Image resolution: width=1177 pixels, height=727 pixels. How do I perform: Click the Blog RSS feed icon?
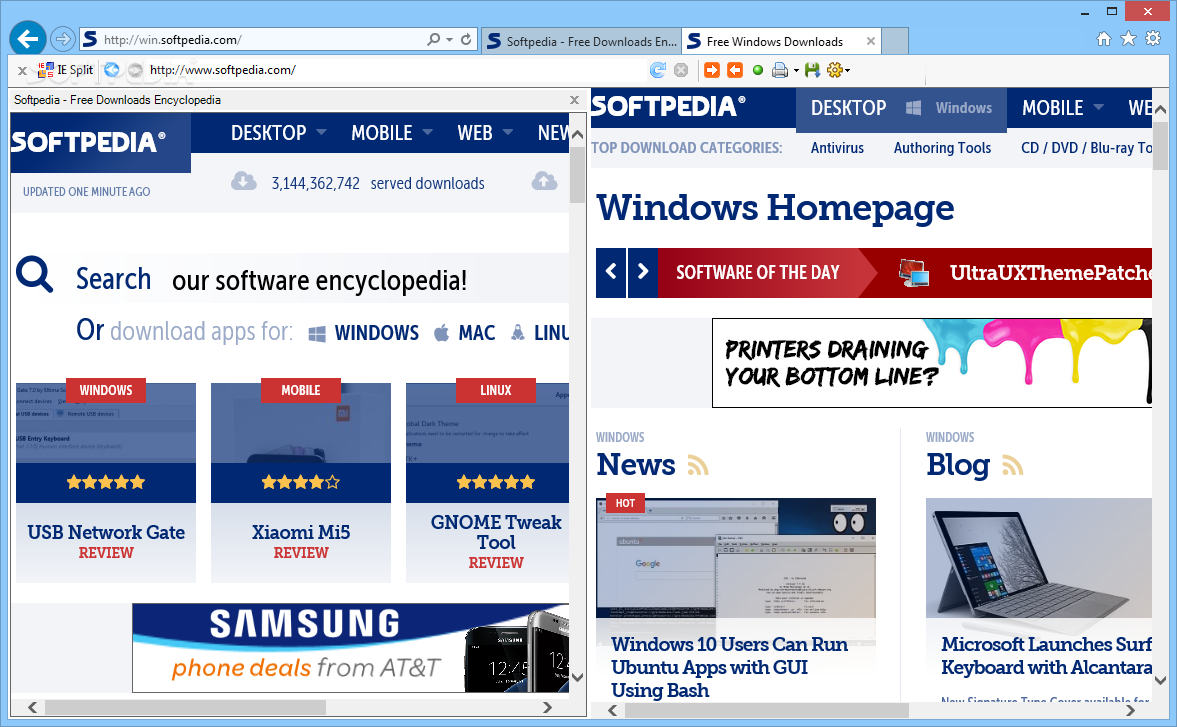pos(1013,465)
